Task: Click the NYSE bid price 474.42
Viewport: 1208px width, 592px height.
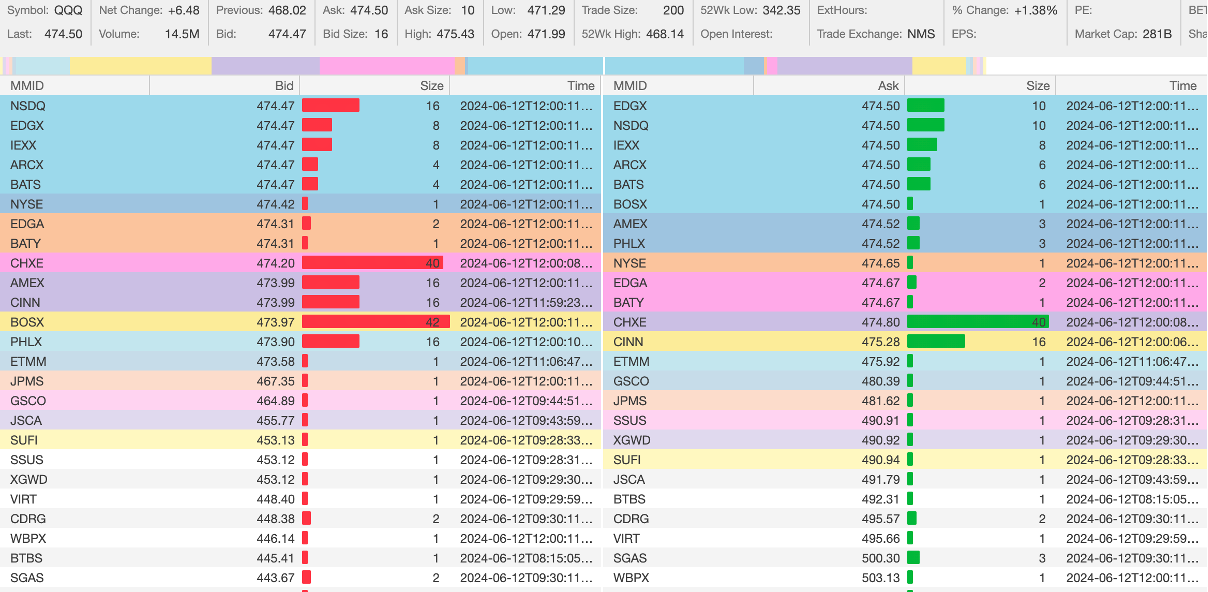Action: [275, 204]
